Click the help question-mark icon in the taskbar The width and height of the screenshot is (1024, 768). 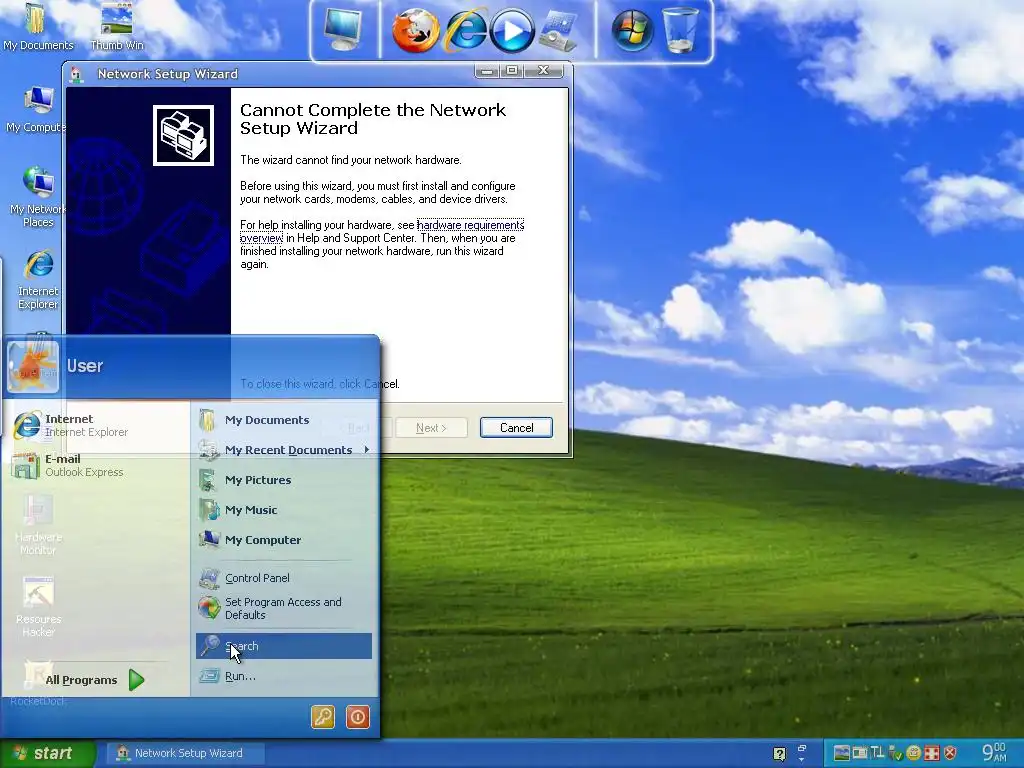point(780,754)
